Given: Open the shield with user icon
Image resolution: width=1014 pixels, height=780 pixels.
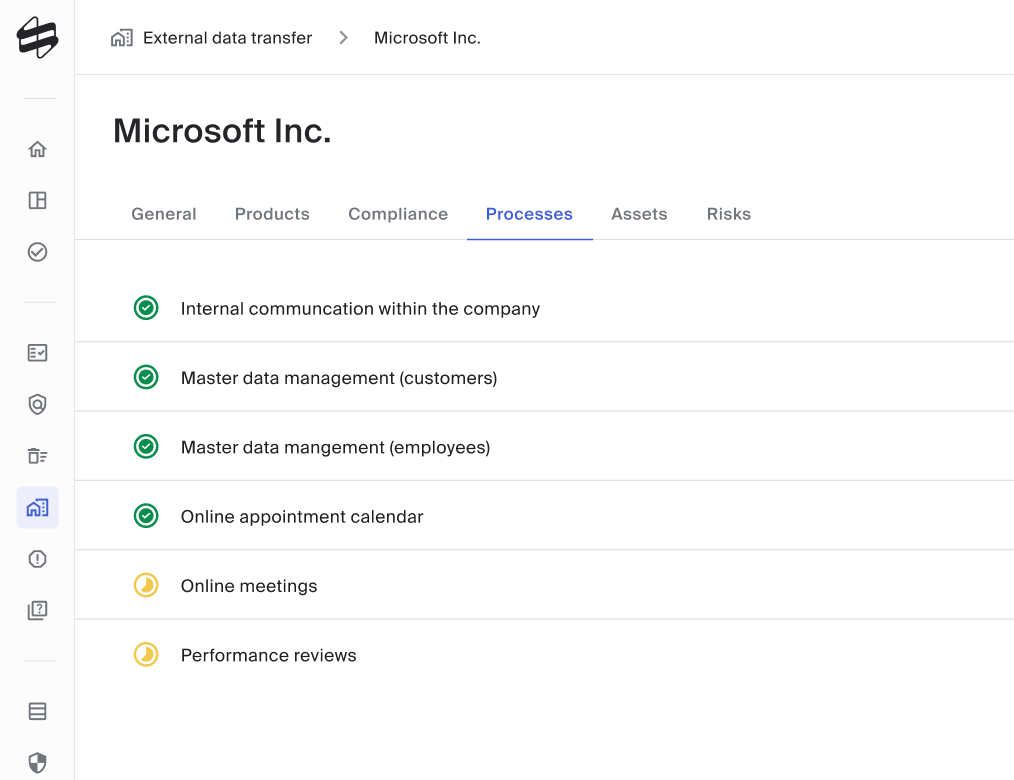Looking at the screenshot, I should point(38,404).
